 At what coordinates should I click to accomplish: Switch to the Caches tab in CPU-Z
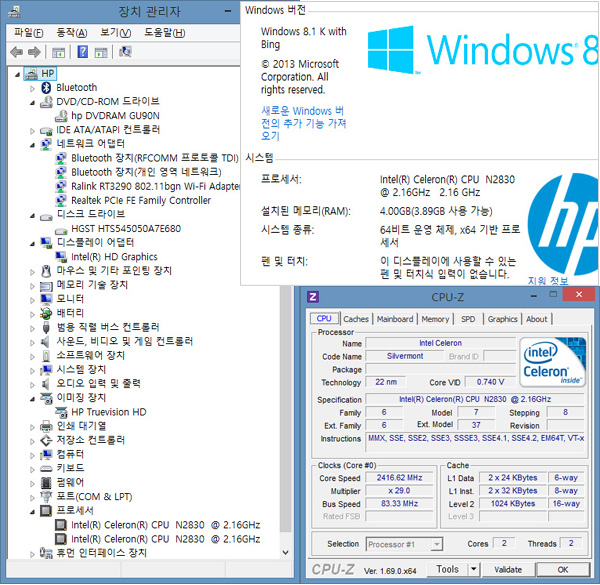click(x=356, y=319)
